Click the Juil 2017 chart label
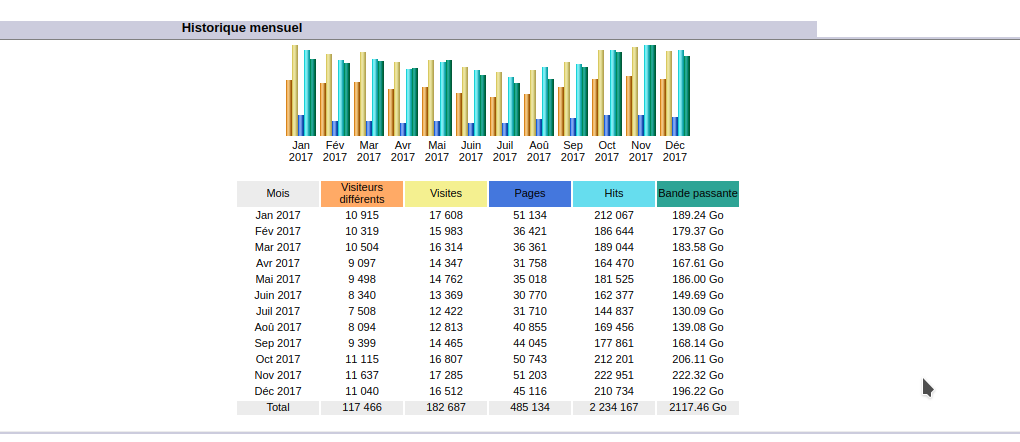 (505, 151)
